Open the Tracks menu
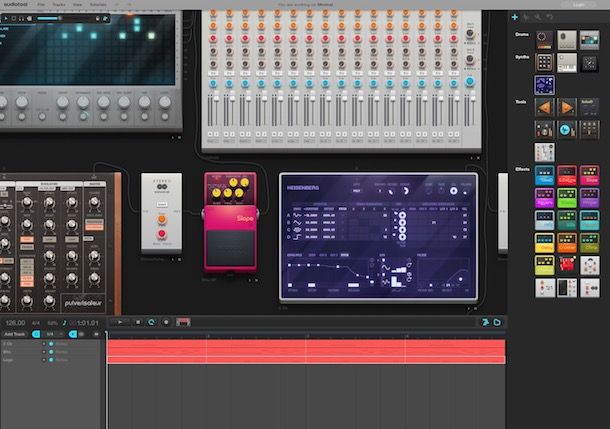 point(59,4)
